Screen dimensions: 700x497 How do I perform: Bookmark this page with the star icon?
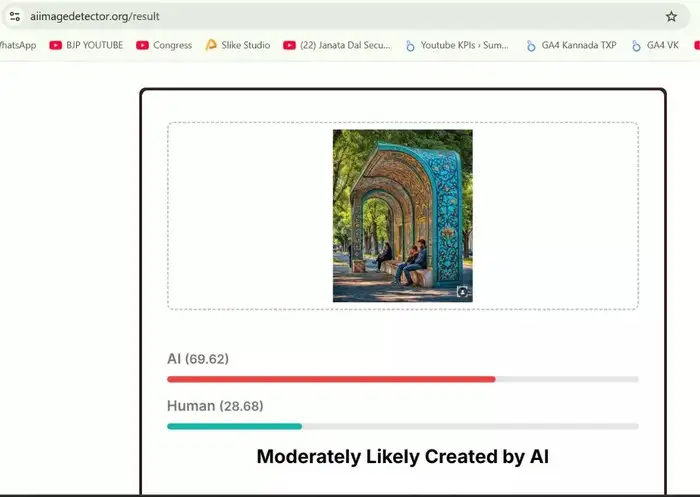tap(671, 17)
